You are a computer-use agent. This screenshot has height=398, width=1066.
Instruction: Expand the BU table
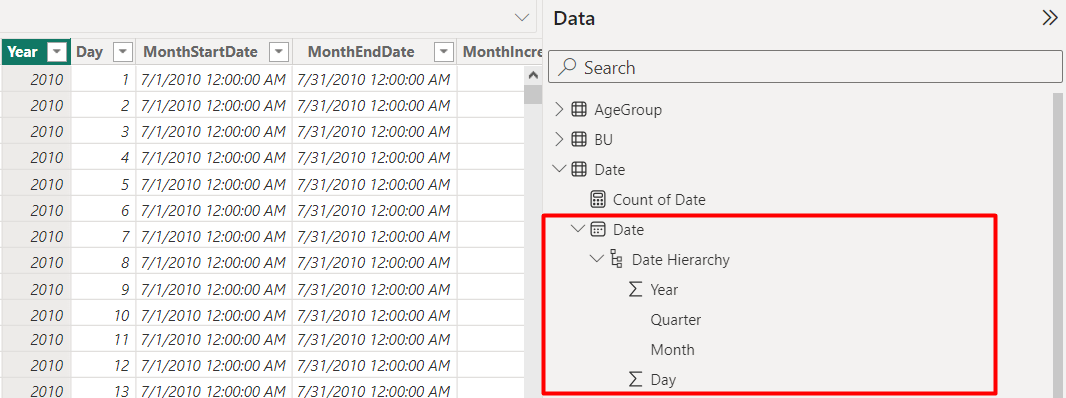pos(560,139)
